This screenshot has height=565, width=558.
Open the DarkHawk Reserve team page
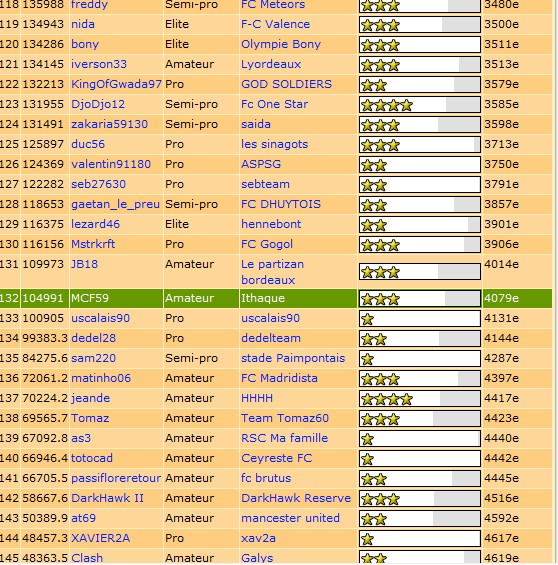296,498
